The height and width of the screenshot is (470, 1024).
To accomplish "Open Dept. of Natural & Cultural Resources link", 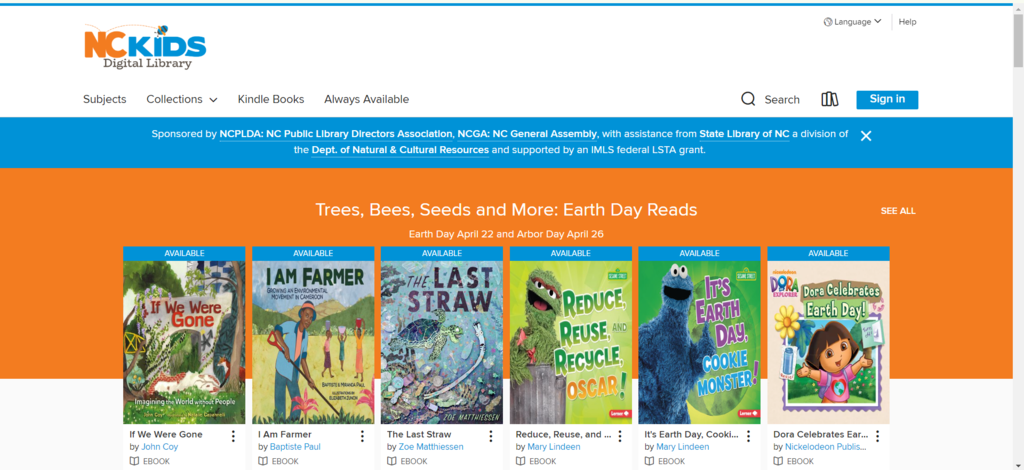I will [400, 149].
